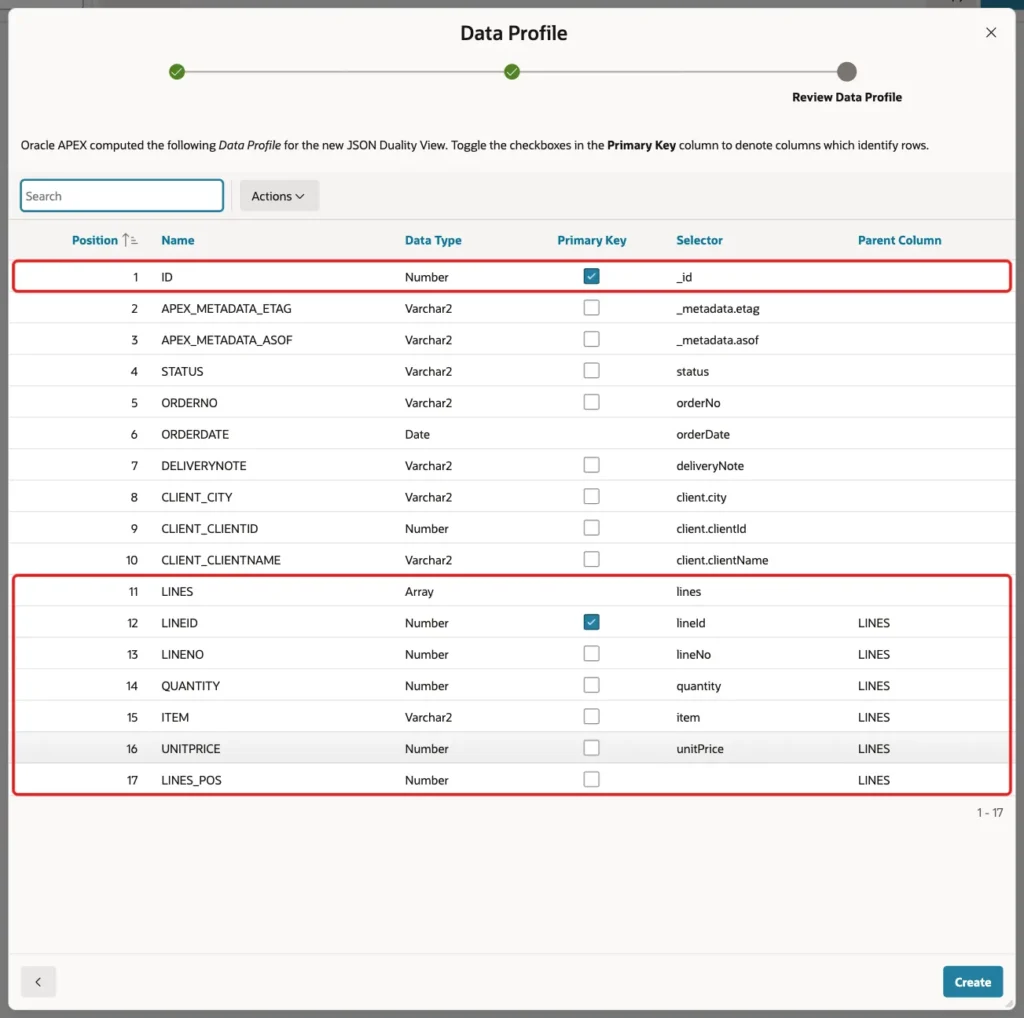Click the client.city selector cell

(701, 497)
